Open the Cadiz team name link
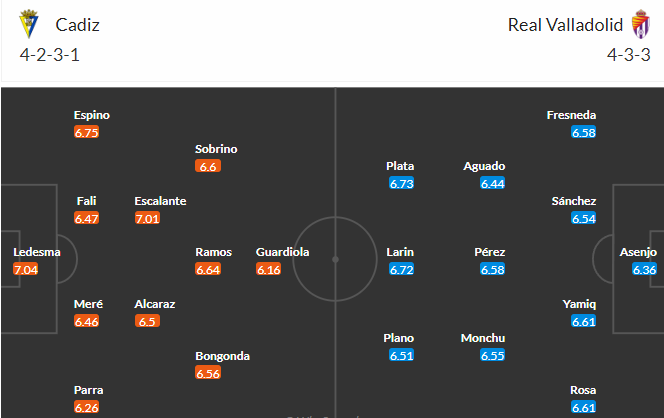Screen dimensions: 664x418 (x=77, y=25)
